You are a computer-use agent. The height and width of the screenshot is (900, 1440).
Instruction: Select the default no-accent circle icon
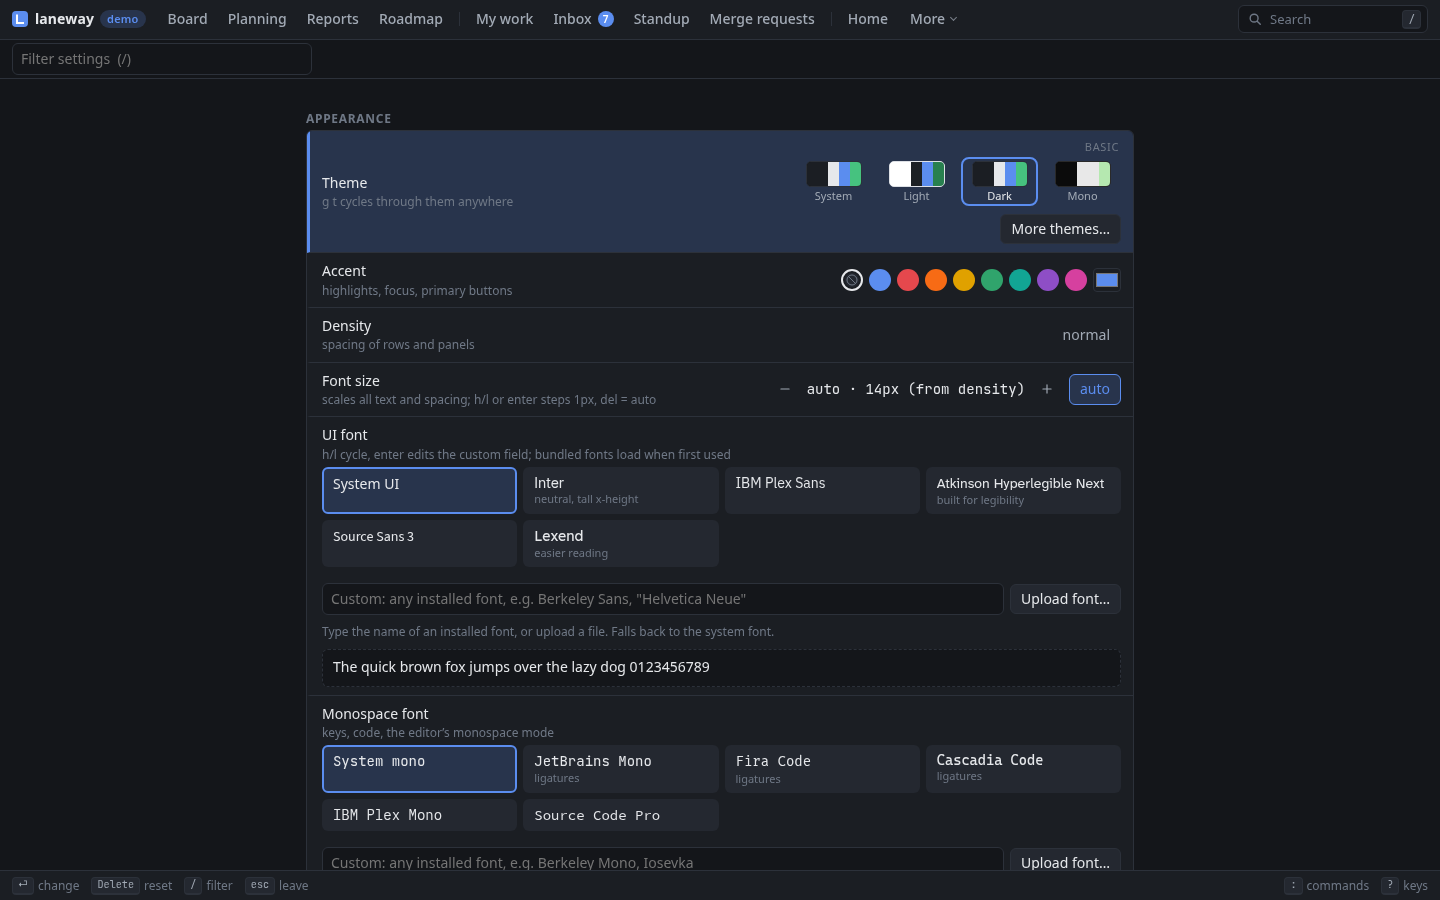852,280
